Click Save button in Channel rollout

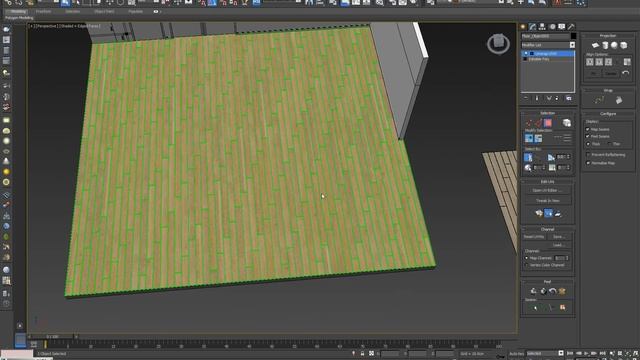[x=559, y=237]
